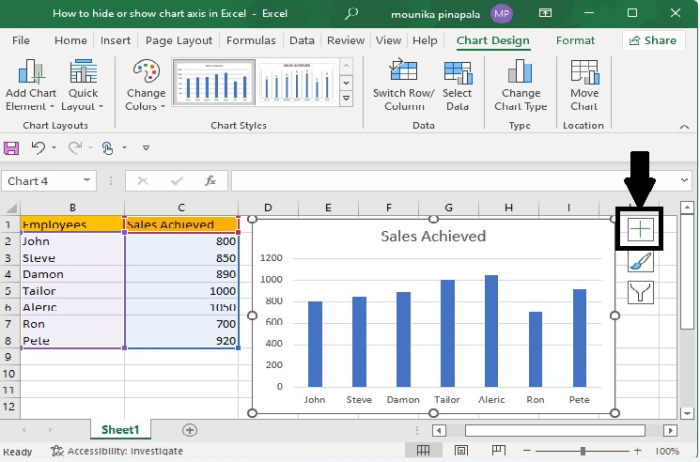Select the second chart style thumbnail
This screenshot has width=700, height=462.
point(298,82)
